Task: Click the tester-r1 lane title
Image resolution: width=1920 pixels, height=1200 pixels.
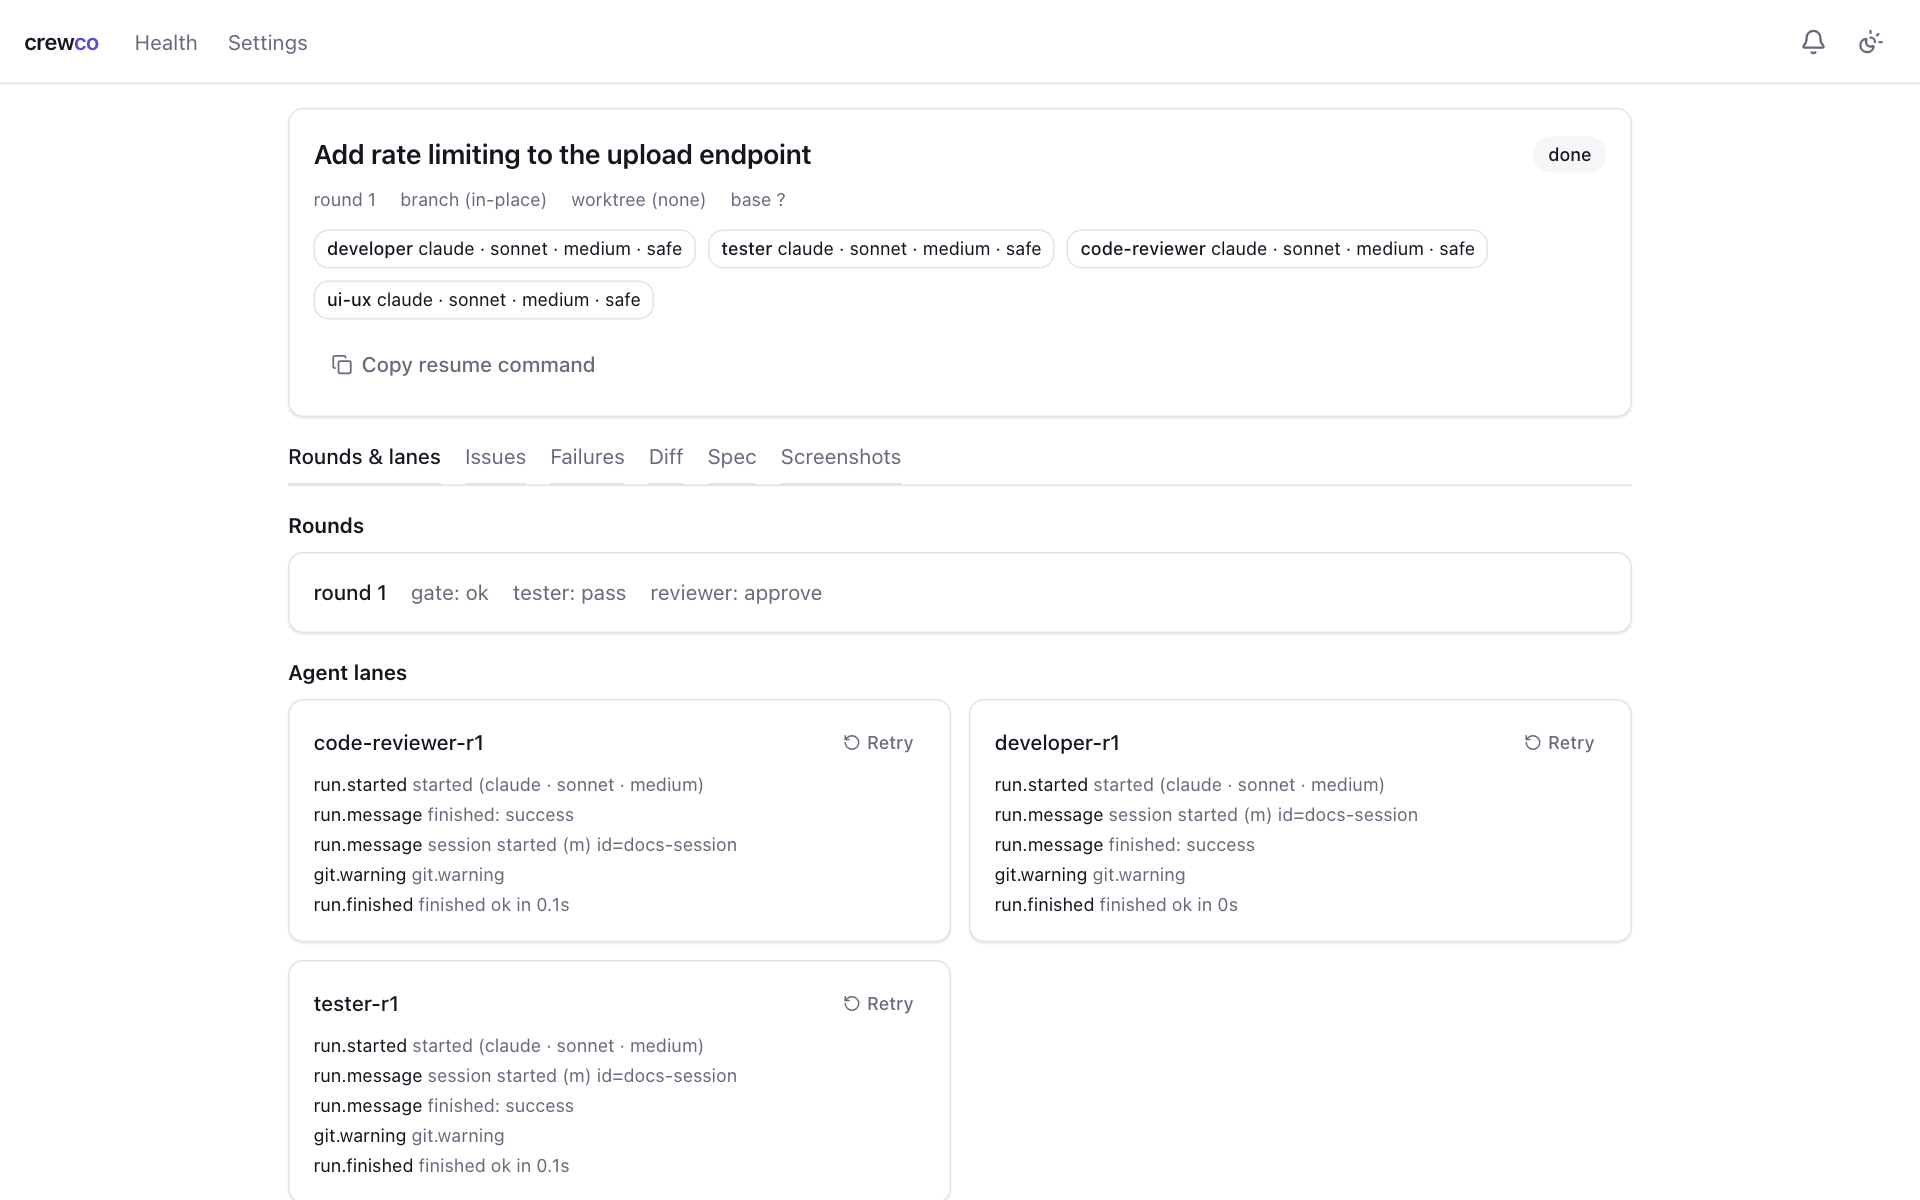Action: pos(356,1004)
